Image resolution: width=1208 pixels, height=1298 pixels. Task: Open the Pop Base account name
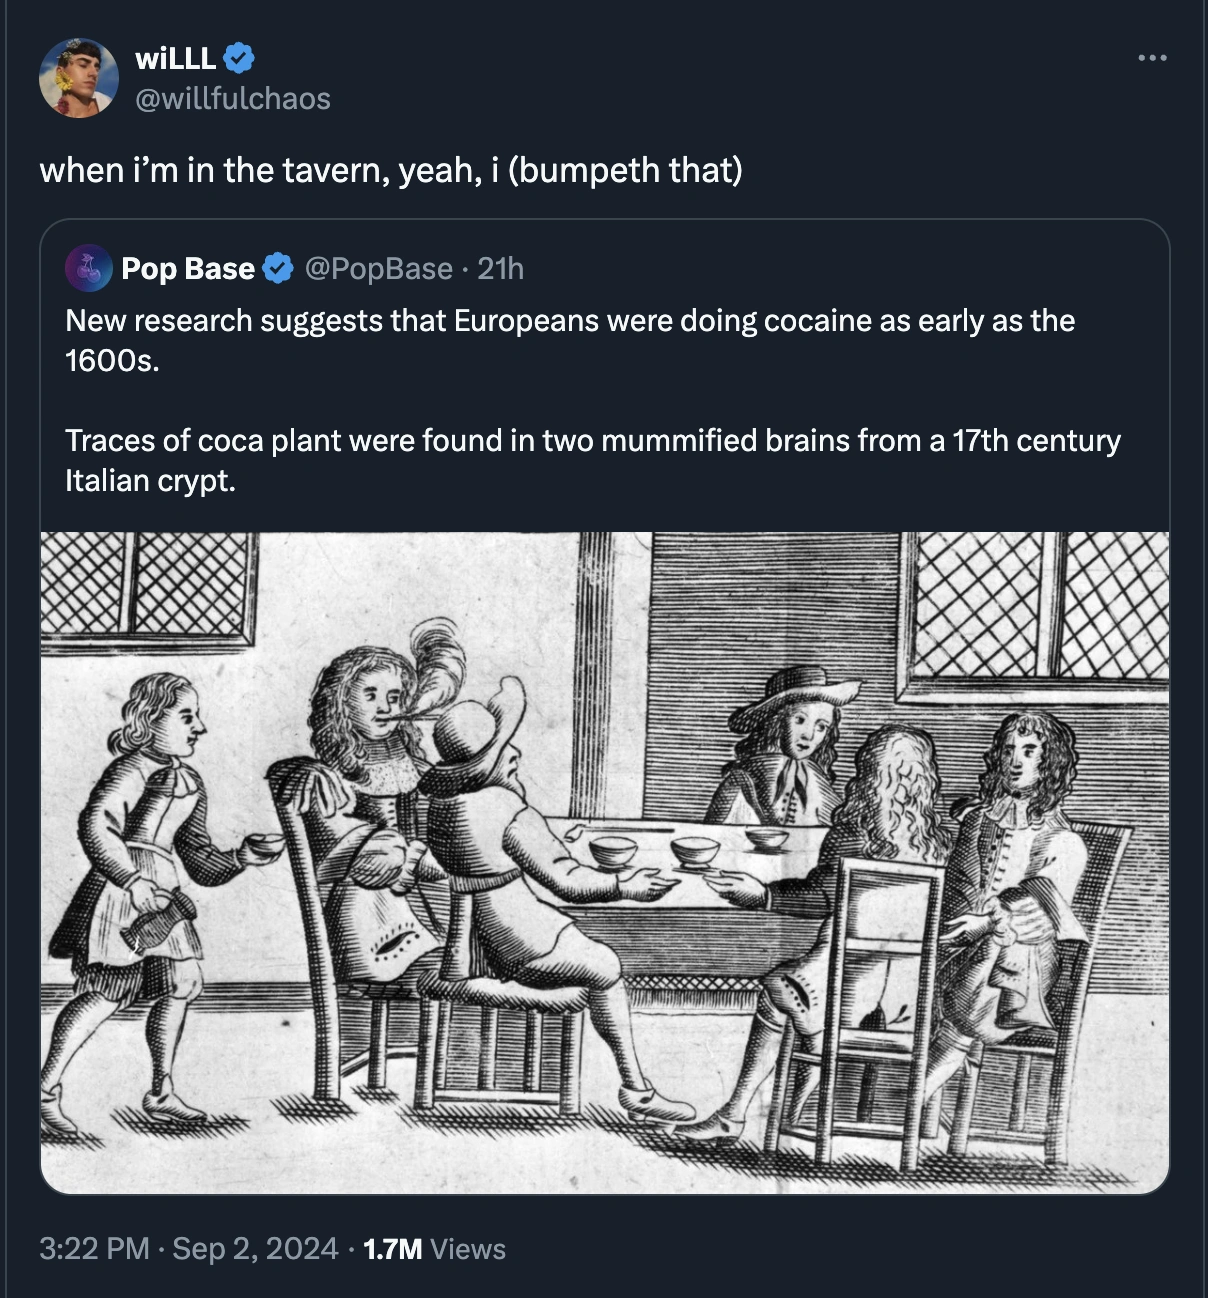187,268
